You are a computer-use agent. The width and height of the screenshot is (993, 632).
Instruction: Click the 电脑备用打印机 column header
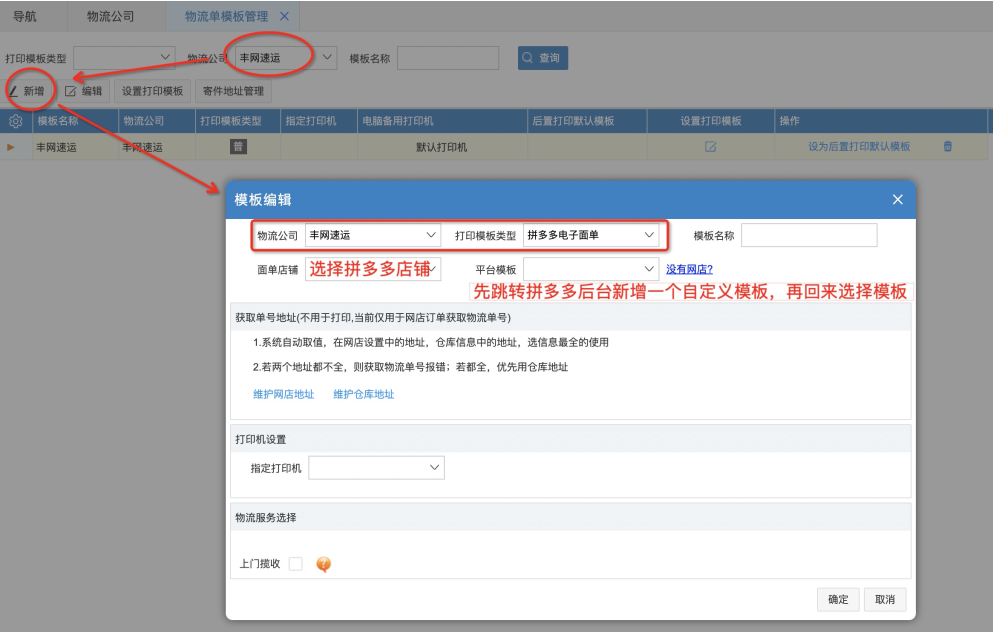tap(442, 121)
